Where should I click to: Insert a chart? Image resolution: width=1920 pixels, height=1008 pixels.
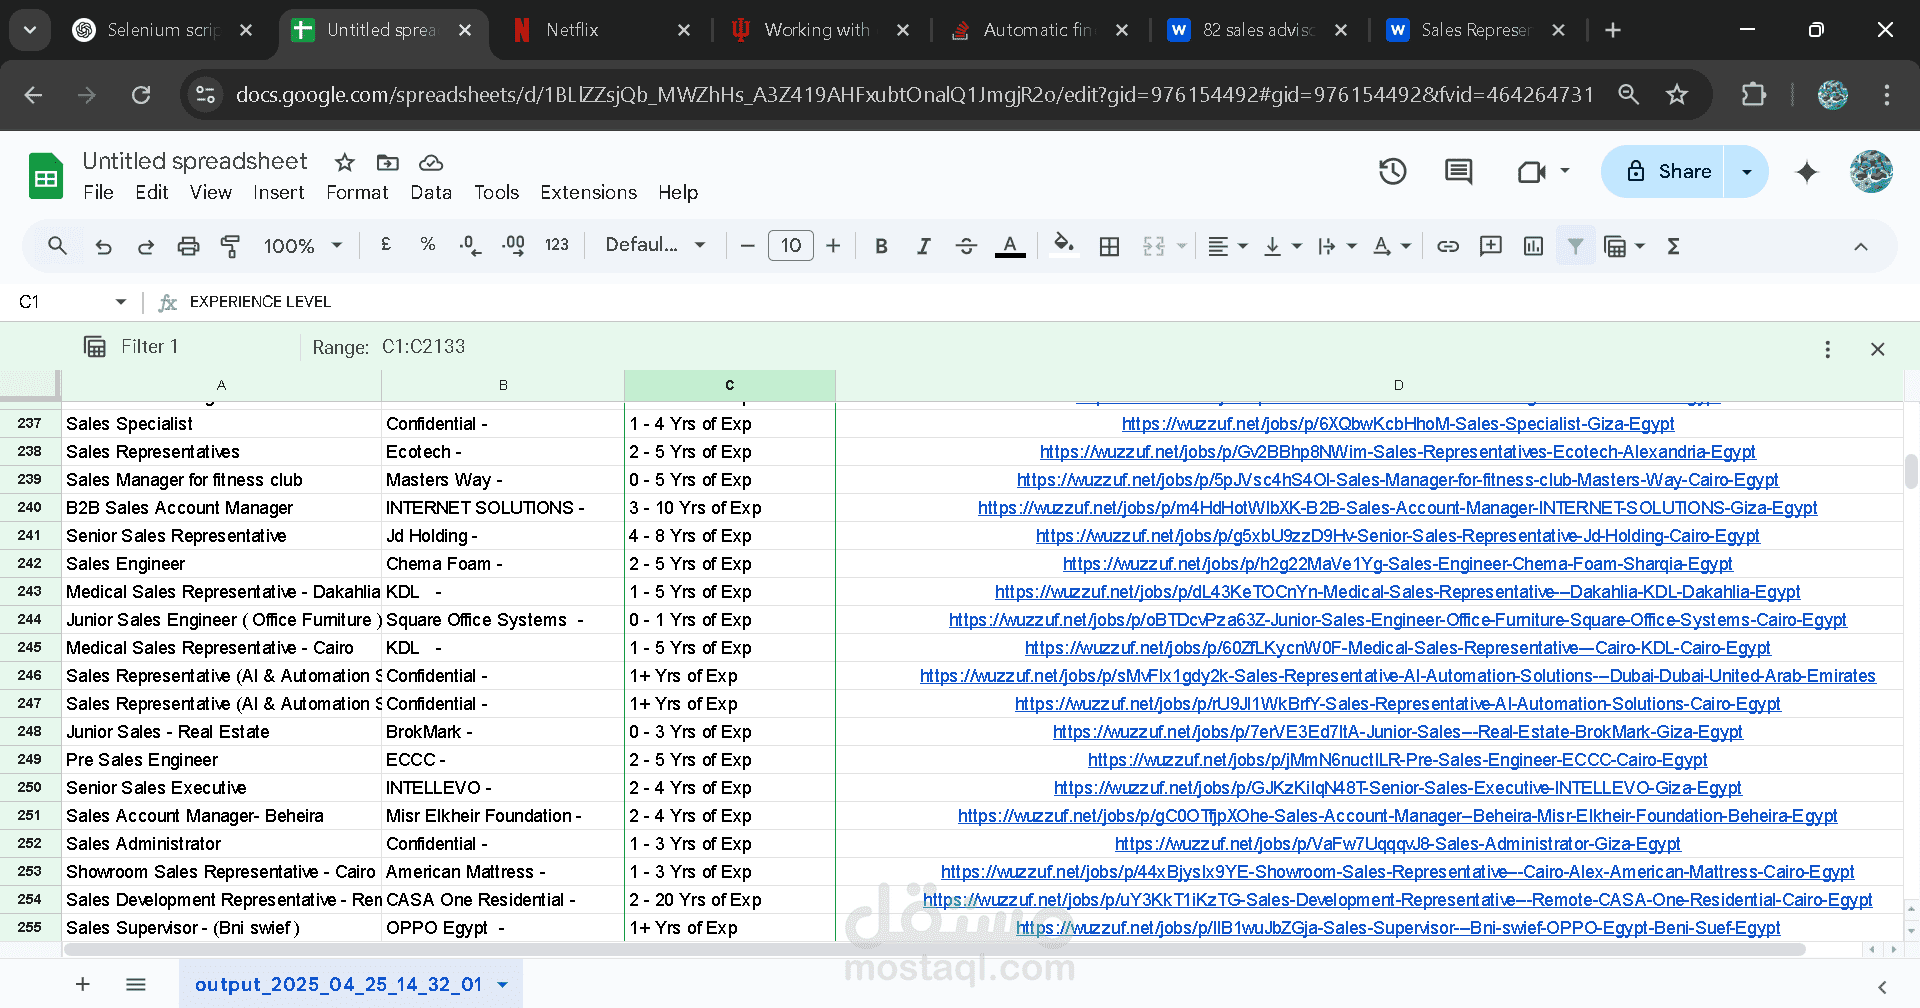click(1533, 246)
